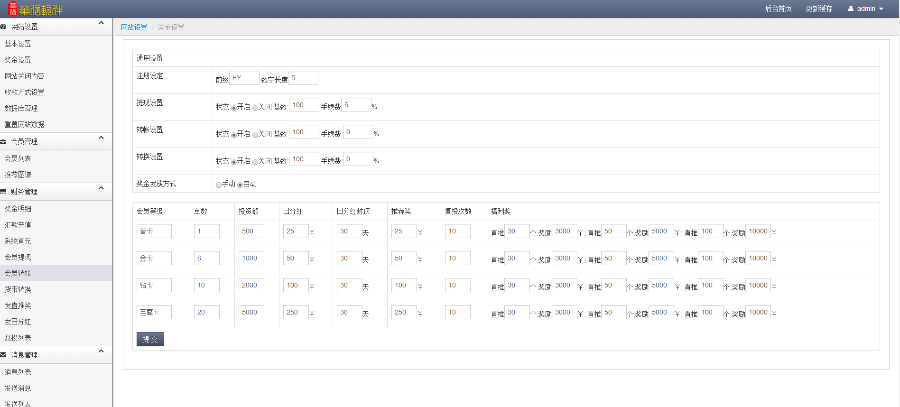Click the 投资额 field showing 2000
This screenshot has width=900, height=407.
pyautogui.click(x=250, y=285)
